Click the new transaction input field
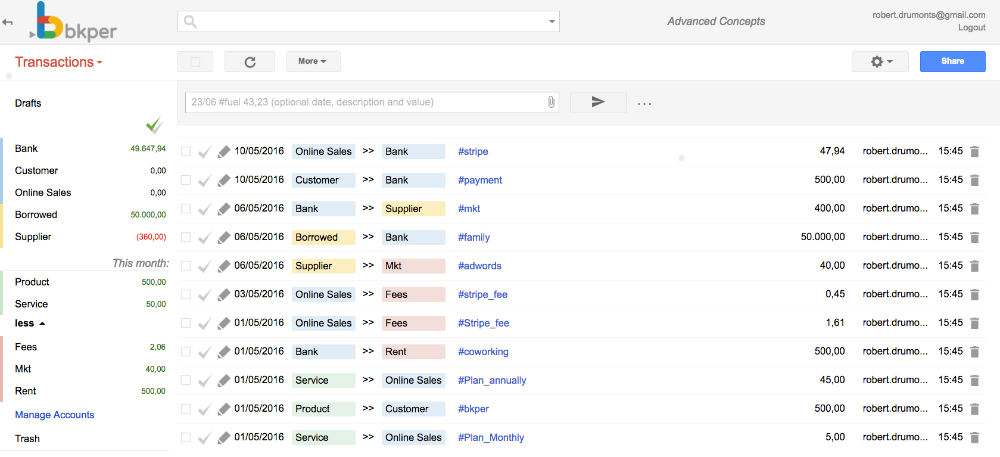Viewport: 1000px width, 457px height. tap(372, 102)
